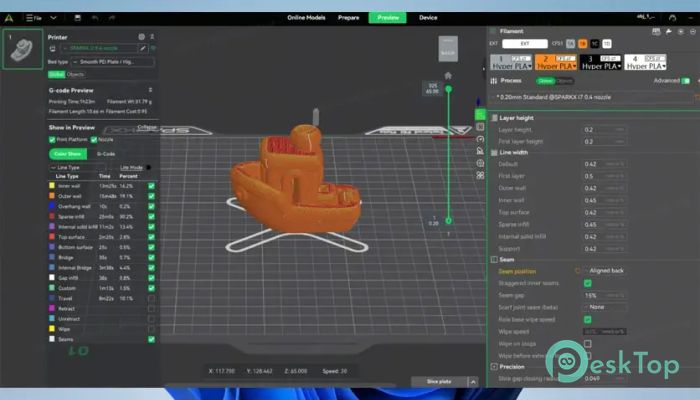Image resolution: width=700 pixels, height=400 pixels.
Task: Click the Color Show button
Action: pos(68,154)
